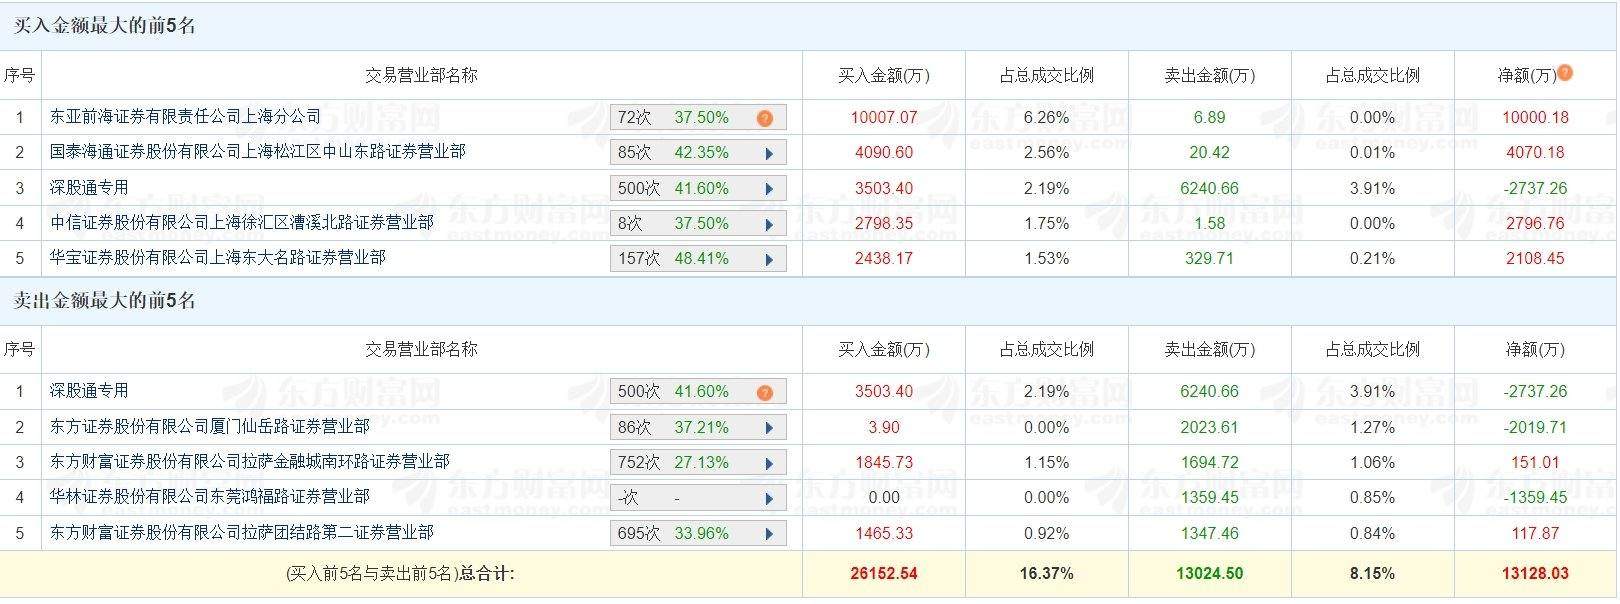Click the blue arrow in the 国泰海通证券 row

pos(769,154)
